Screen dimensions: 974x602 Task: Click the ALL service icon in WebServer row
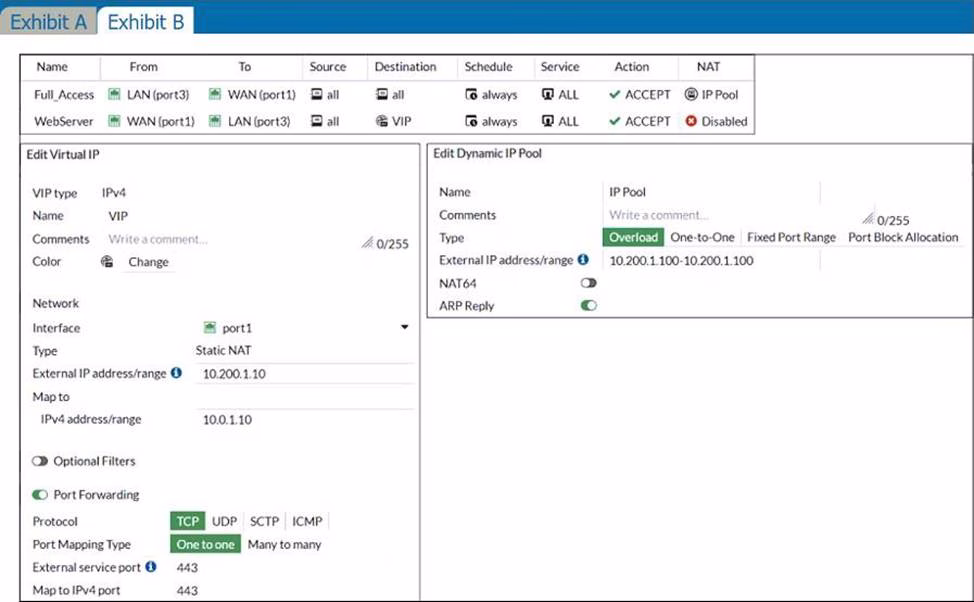click(548, 121)
